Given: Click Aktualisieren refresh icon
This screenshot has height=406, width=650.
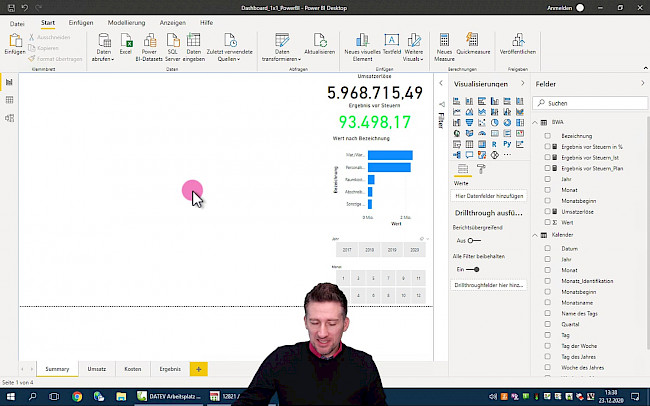Looking at the screenshot, I should [x=320, y=42].
